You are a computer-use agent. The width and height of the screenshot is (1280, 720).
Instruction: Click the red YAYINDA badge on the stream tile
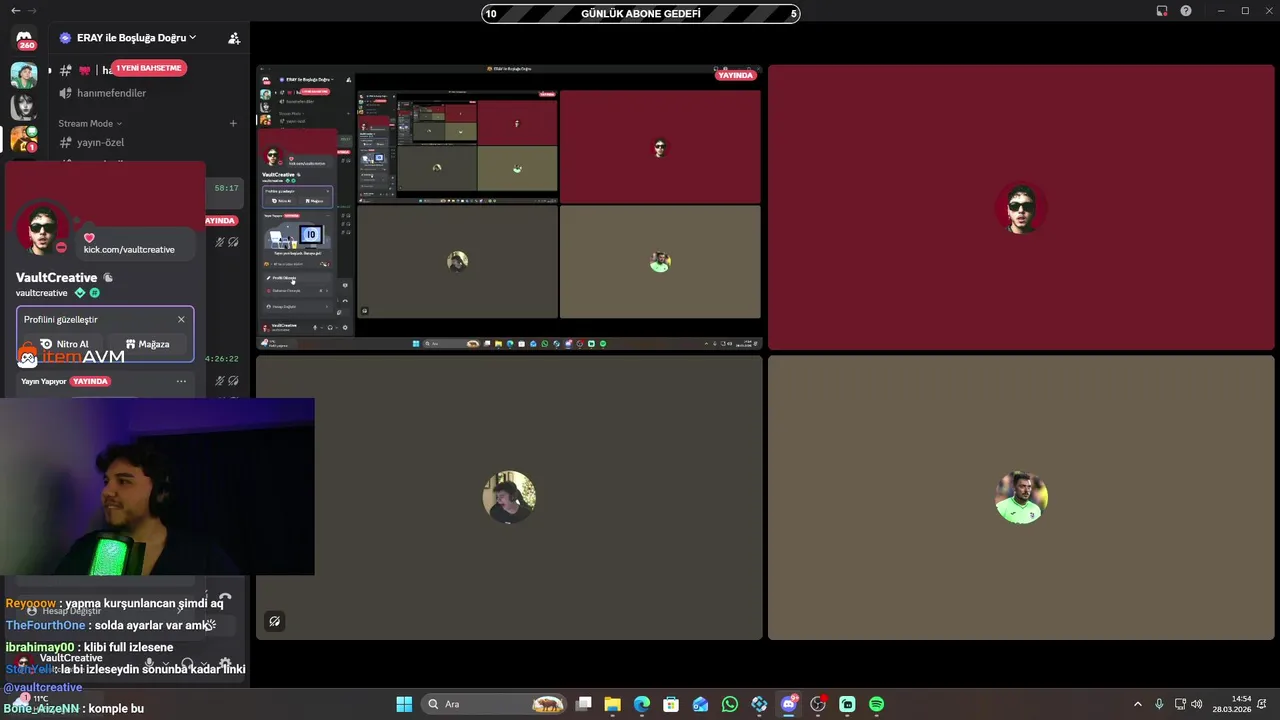736,75
